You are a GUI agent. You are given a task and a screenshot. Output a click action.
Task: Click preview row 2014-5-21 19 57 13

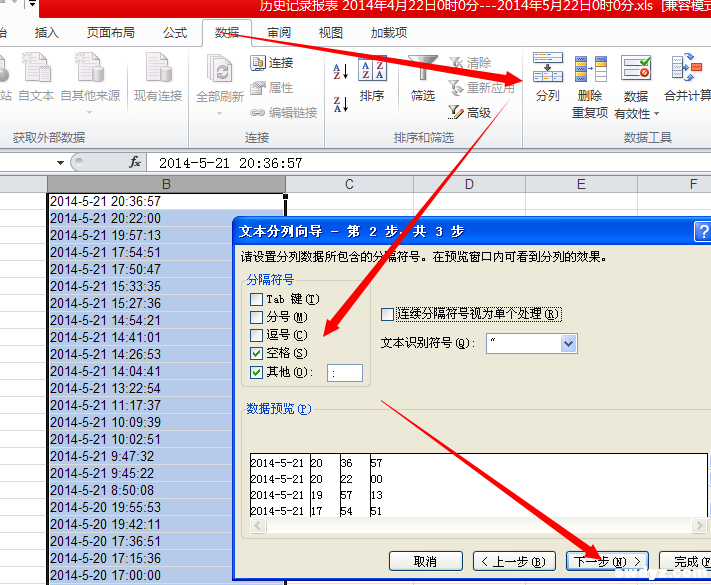(317, 495)
